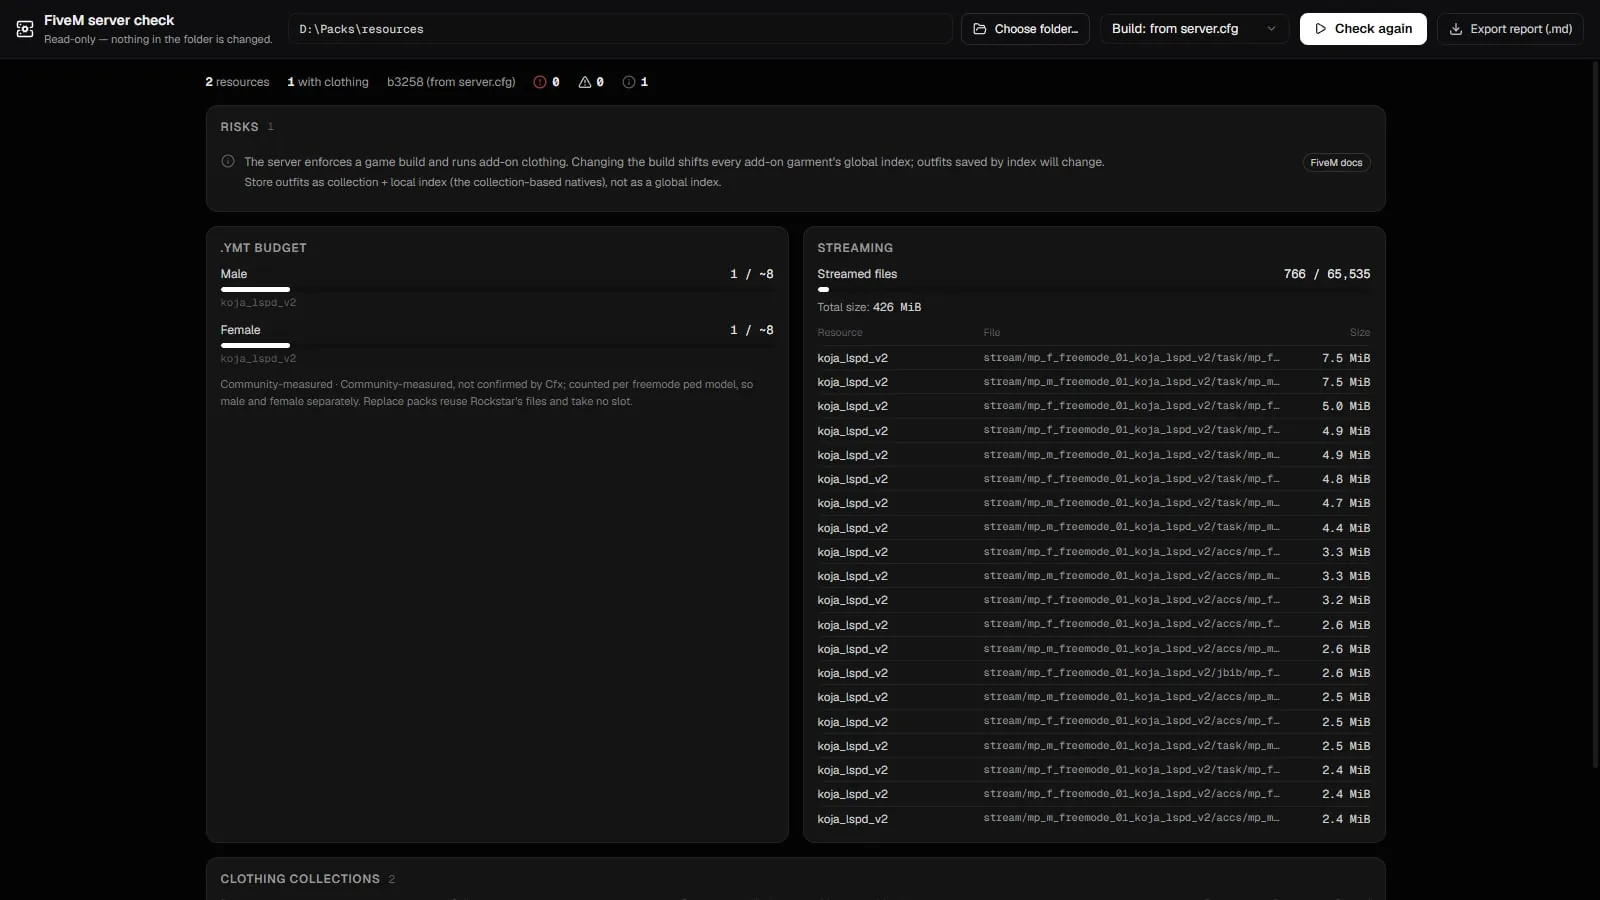Click the '3.2 MiB' size cell

1346,600
